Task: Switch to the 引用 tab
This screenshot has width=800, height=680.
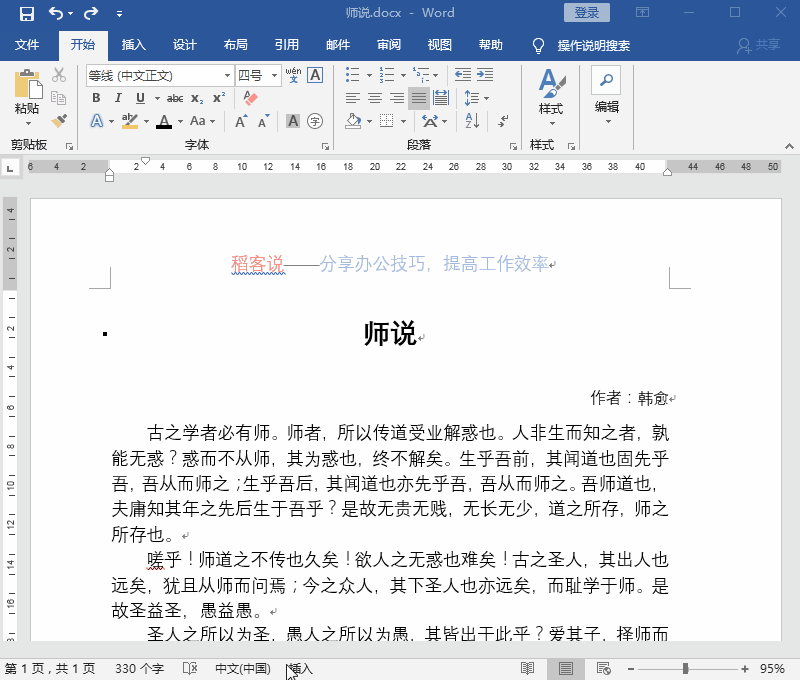Action: (x=287, y=45)
